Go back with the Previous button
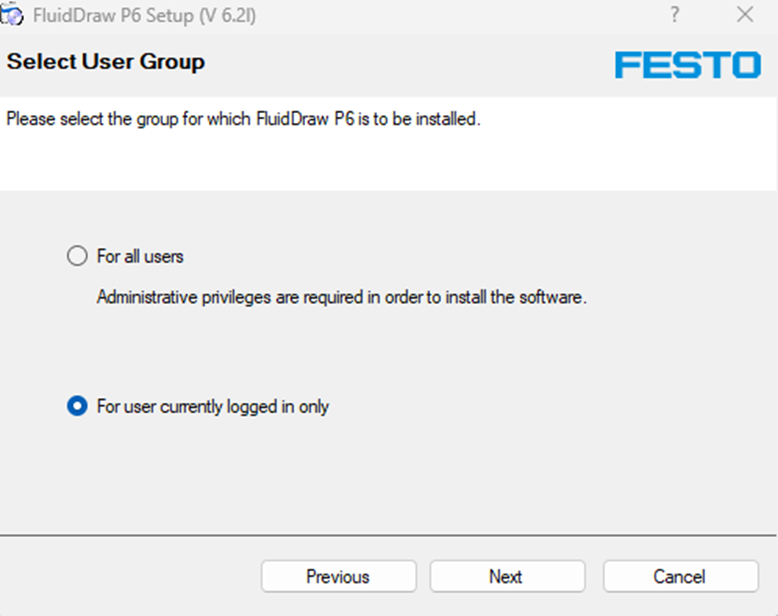This screenshot has height=616, width=778. click(338, 576)
